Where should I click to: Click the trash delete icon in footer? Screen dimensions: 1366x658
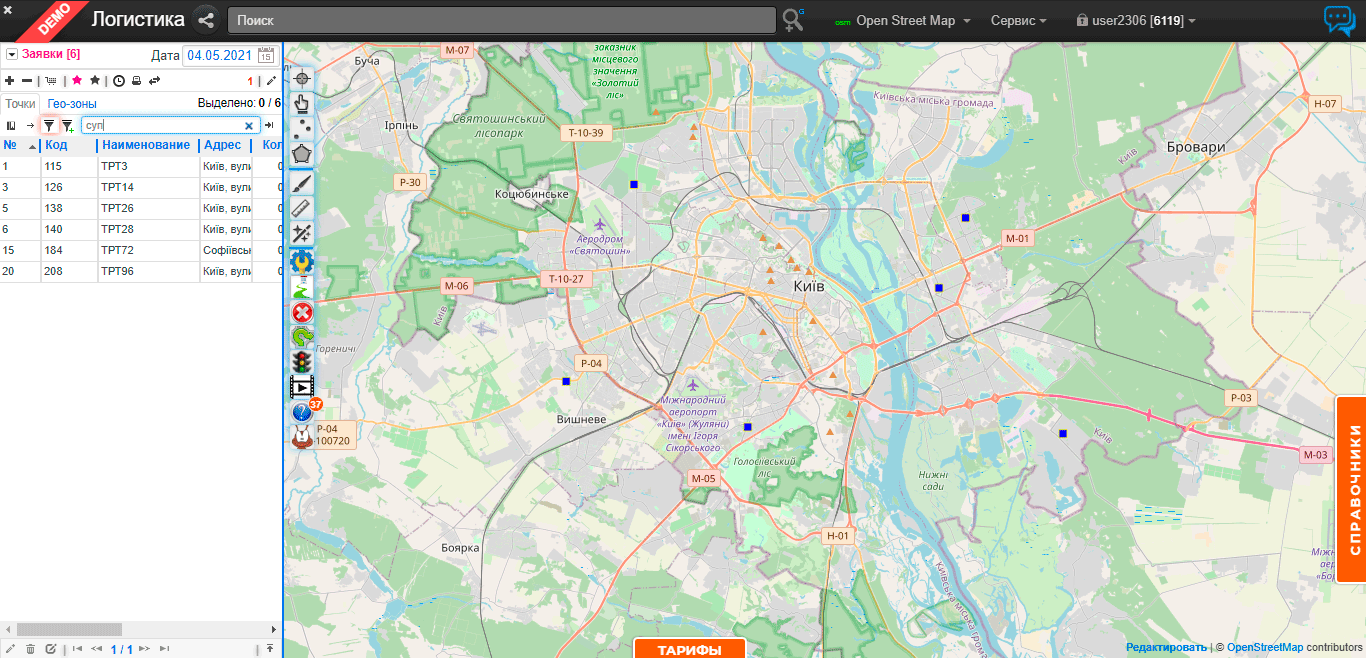30,649
